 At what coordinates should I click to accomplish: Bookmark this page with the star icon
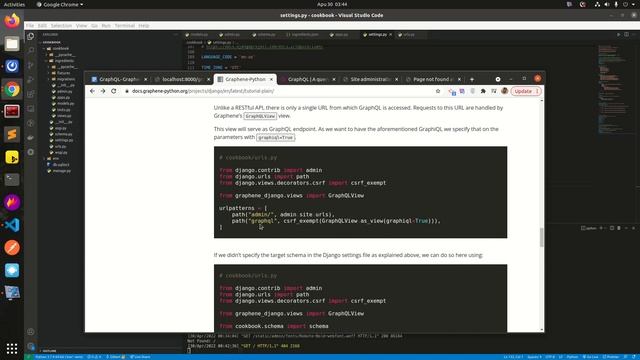(438, 91)
